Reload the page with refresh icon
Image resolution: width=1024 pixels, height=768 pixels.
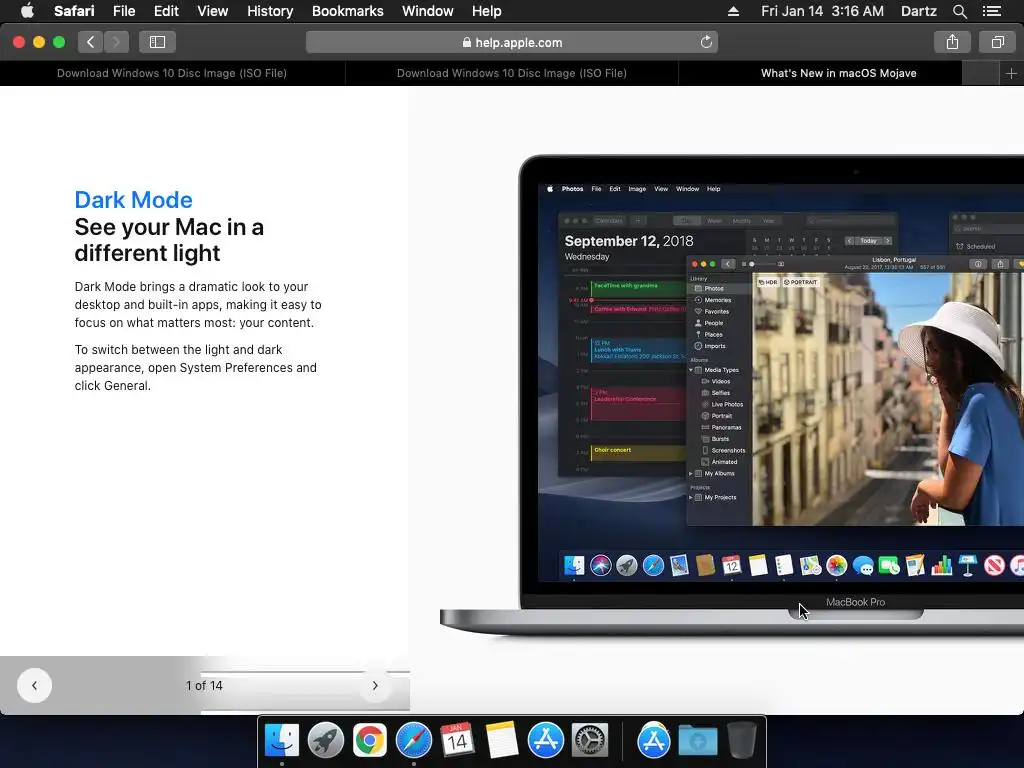click(x=706, y=42)
